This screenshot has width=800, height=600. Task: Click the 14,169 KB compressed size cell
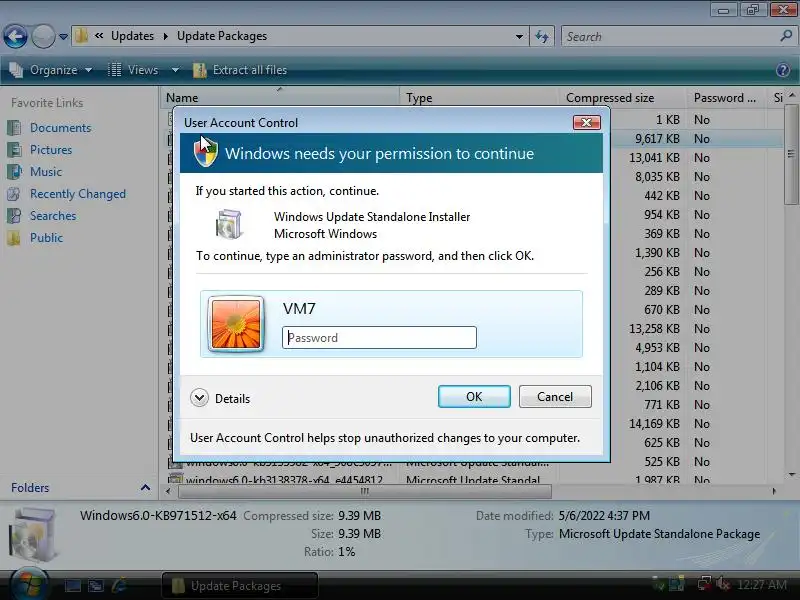(654, 423)
